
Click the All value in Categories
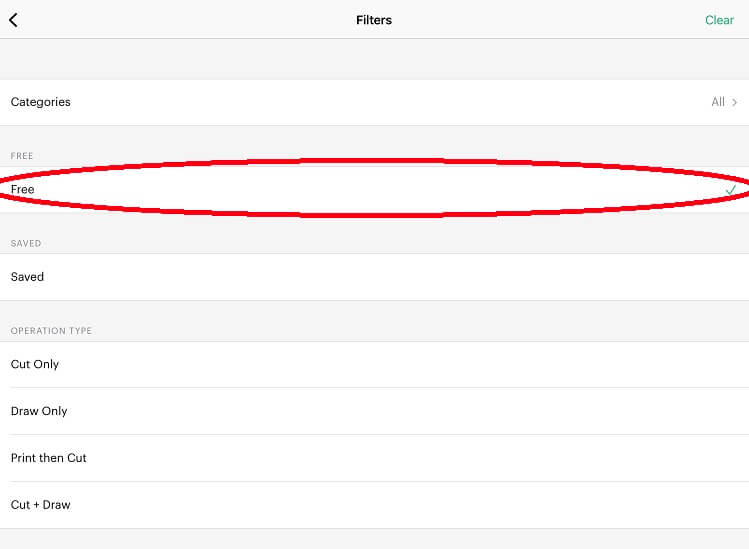(718, 102)
